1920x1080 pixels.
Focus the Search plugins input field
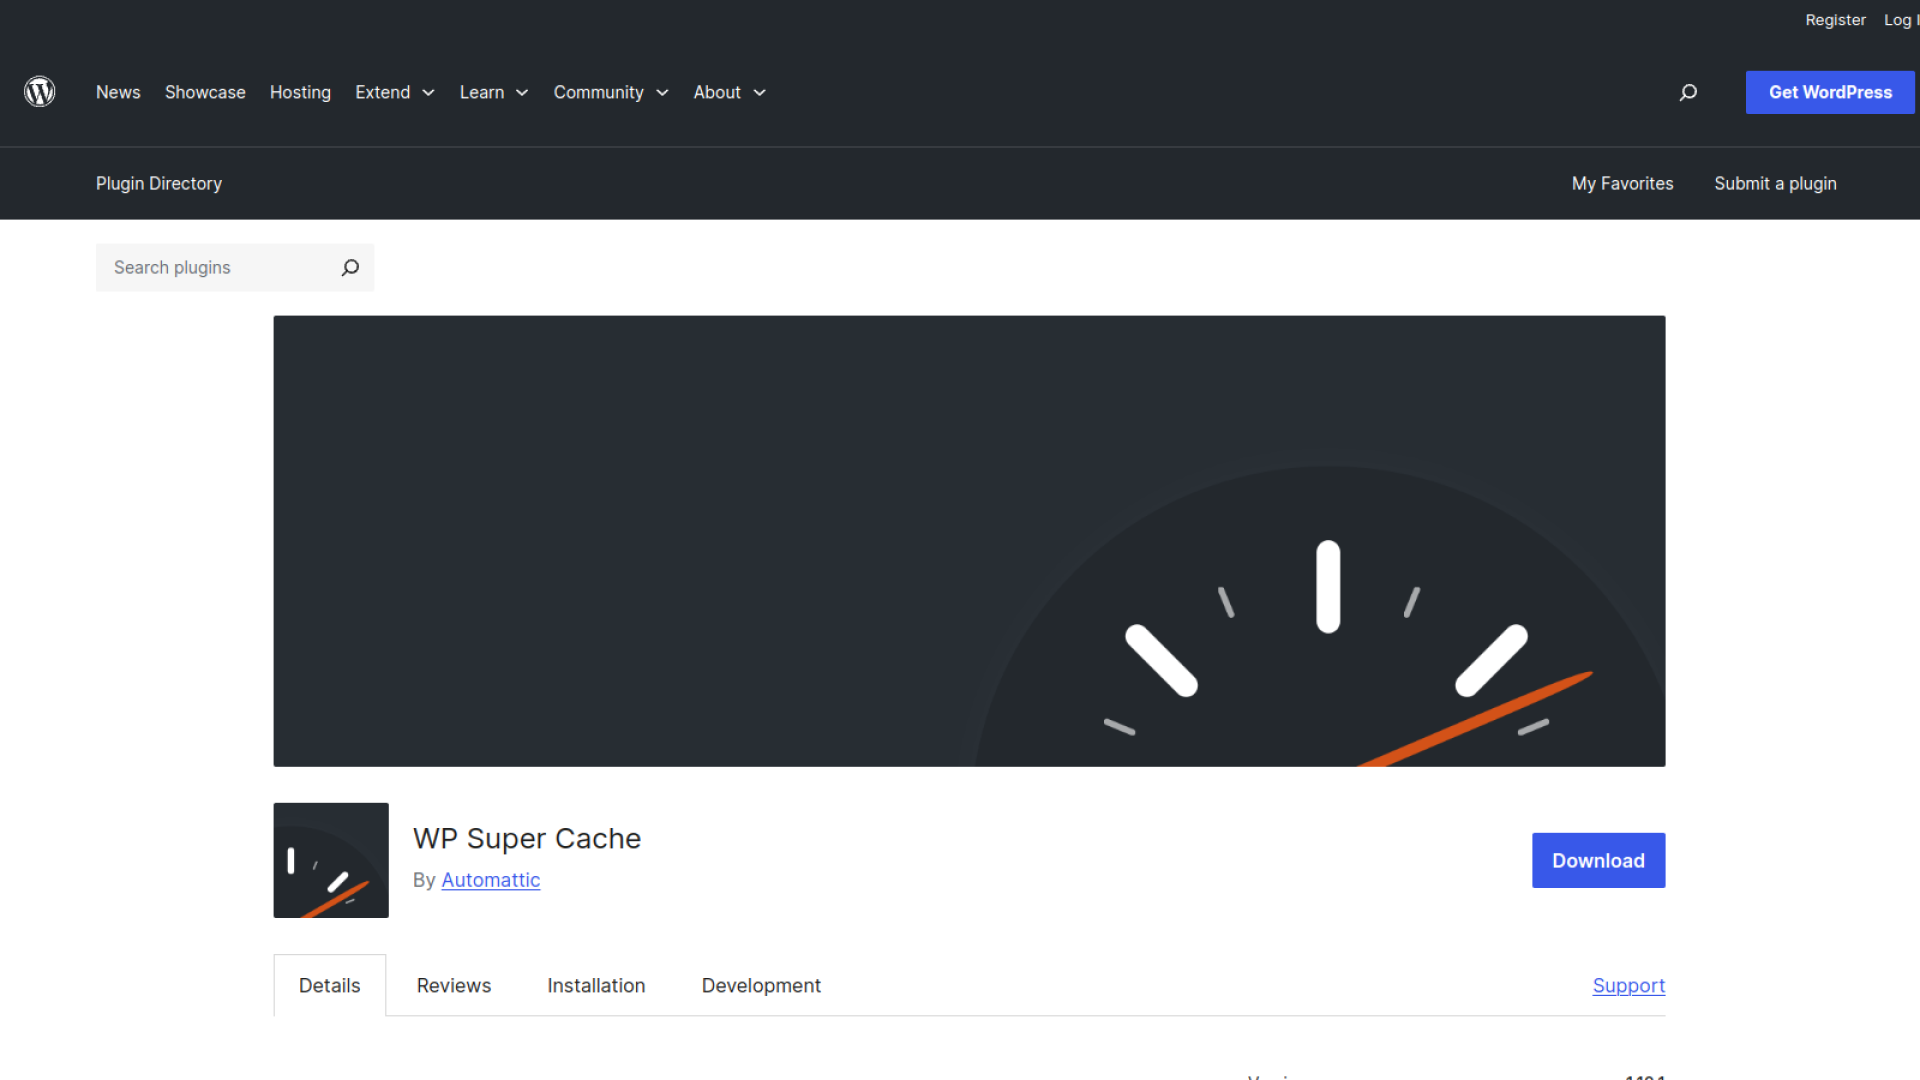(x=220, y=268)
